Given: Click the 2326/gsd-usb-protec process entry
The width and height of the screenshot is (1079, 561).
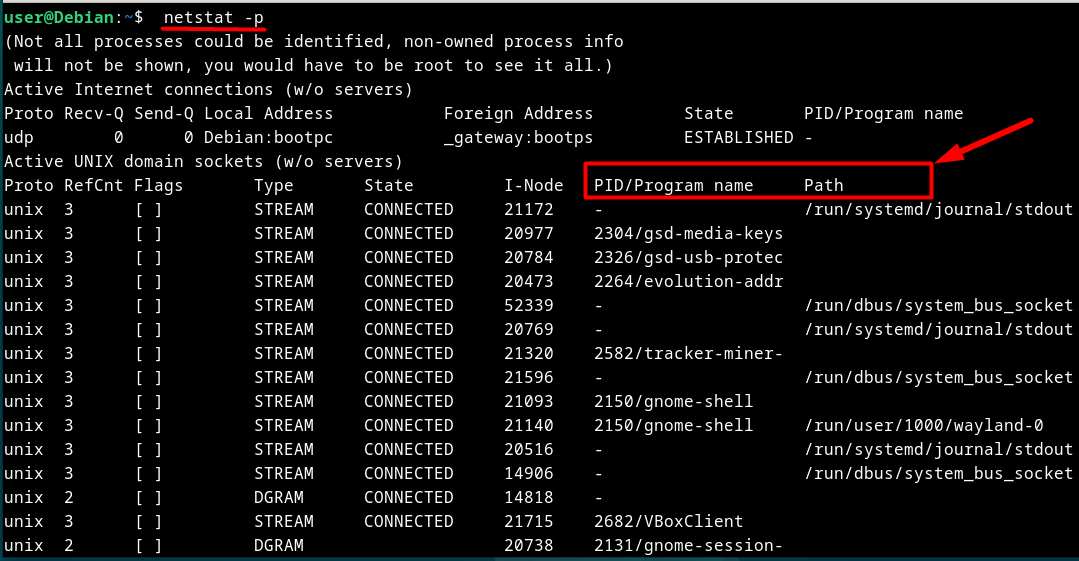Looking at the screenshot, I should (688, 257).
